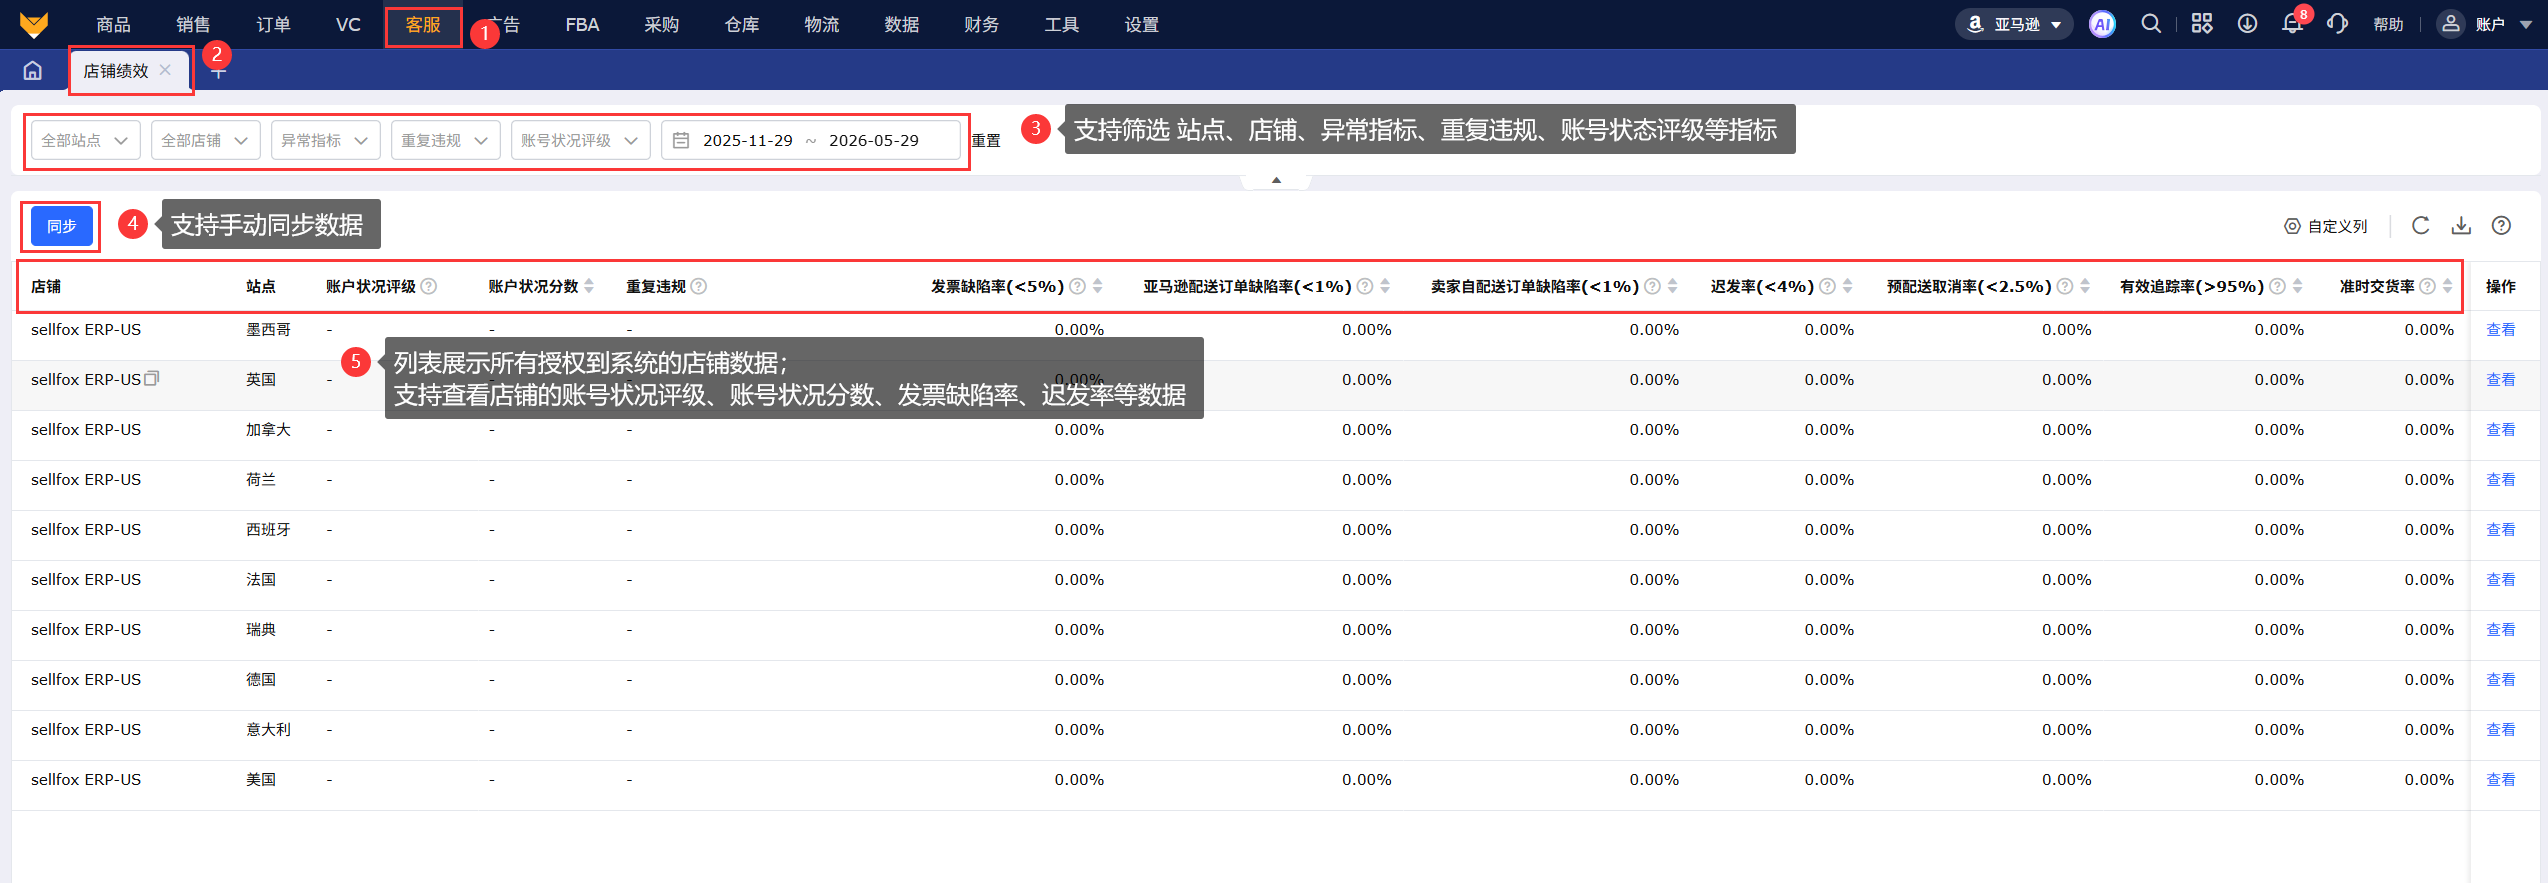Viewport: 2548px width, 883px height.
Task: Sort by 亚马逊配送订单缺陷率 column
Action: 1385,286
